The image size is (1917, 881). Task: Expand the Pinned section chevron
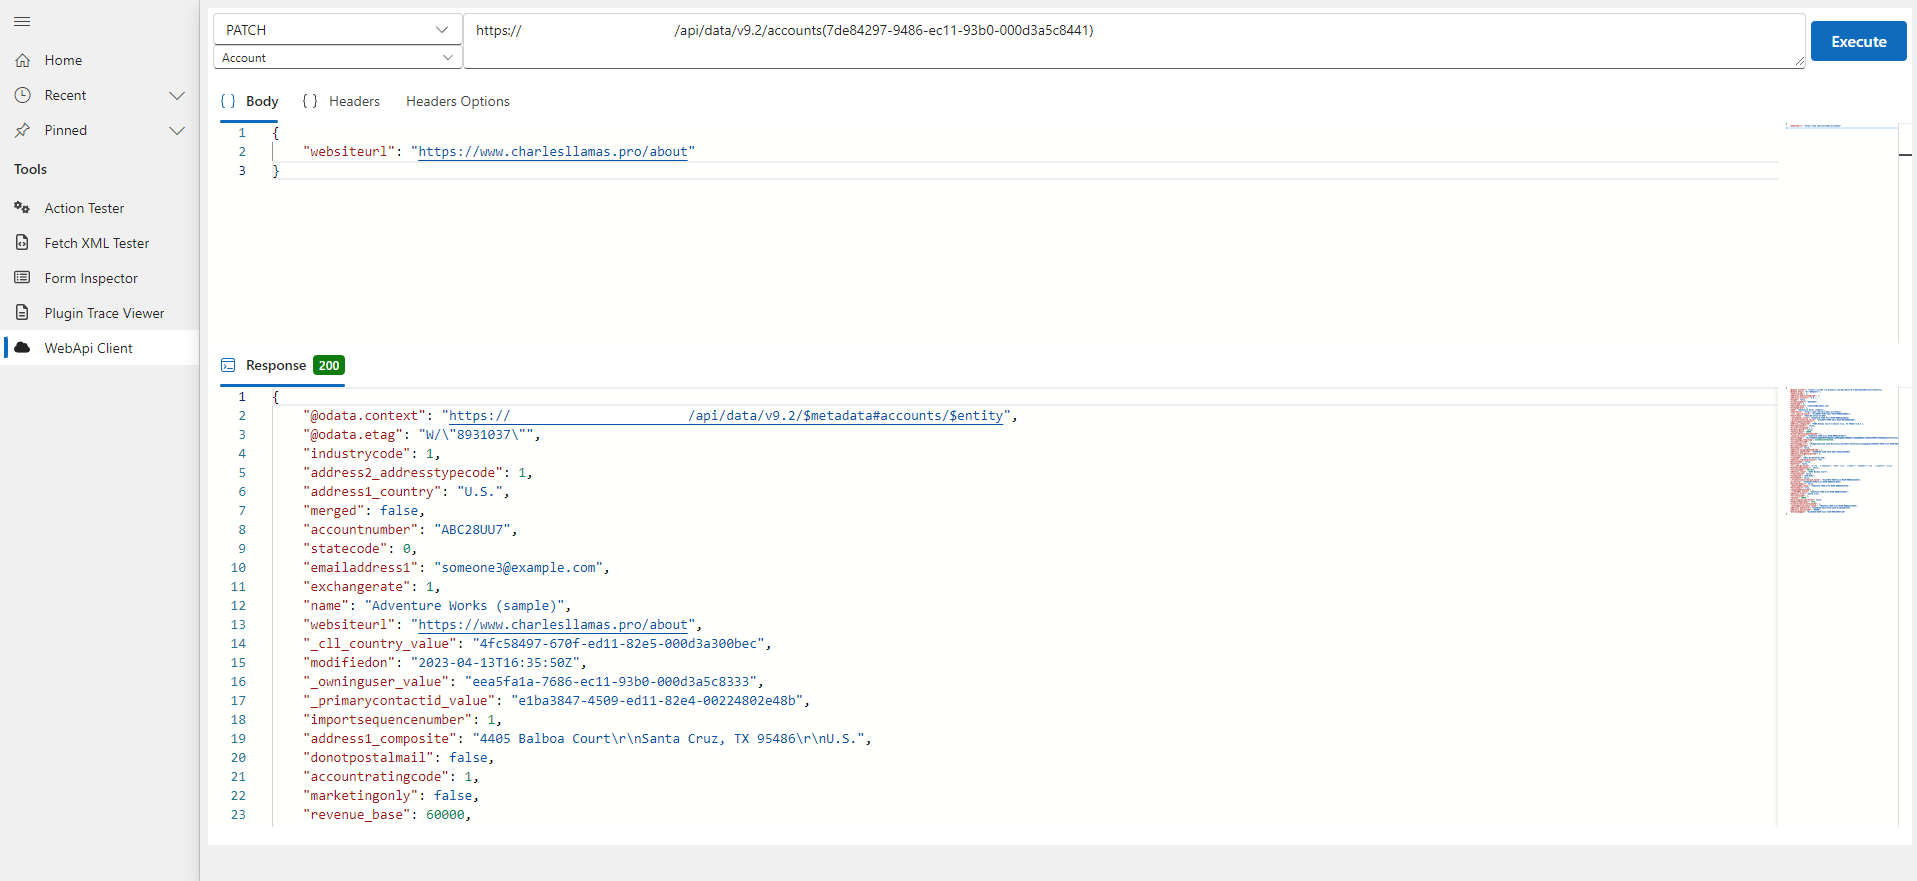click(177, 130)
